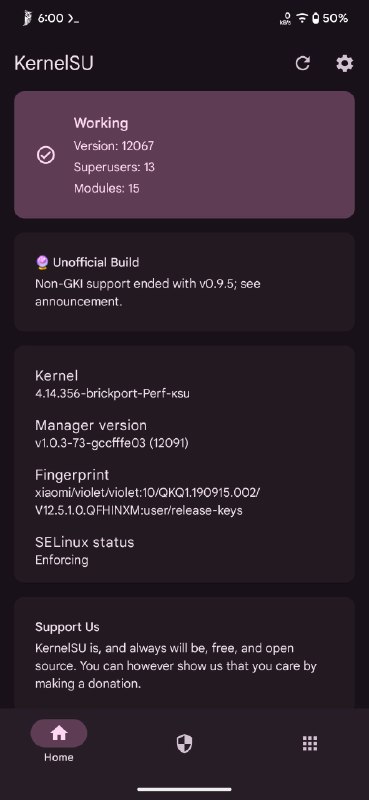
Task: Tap the Kernel version entry
Action: (x=112, y=384)
